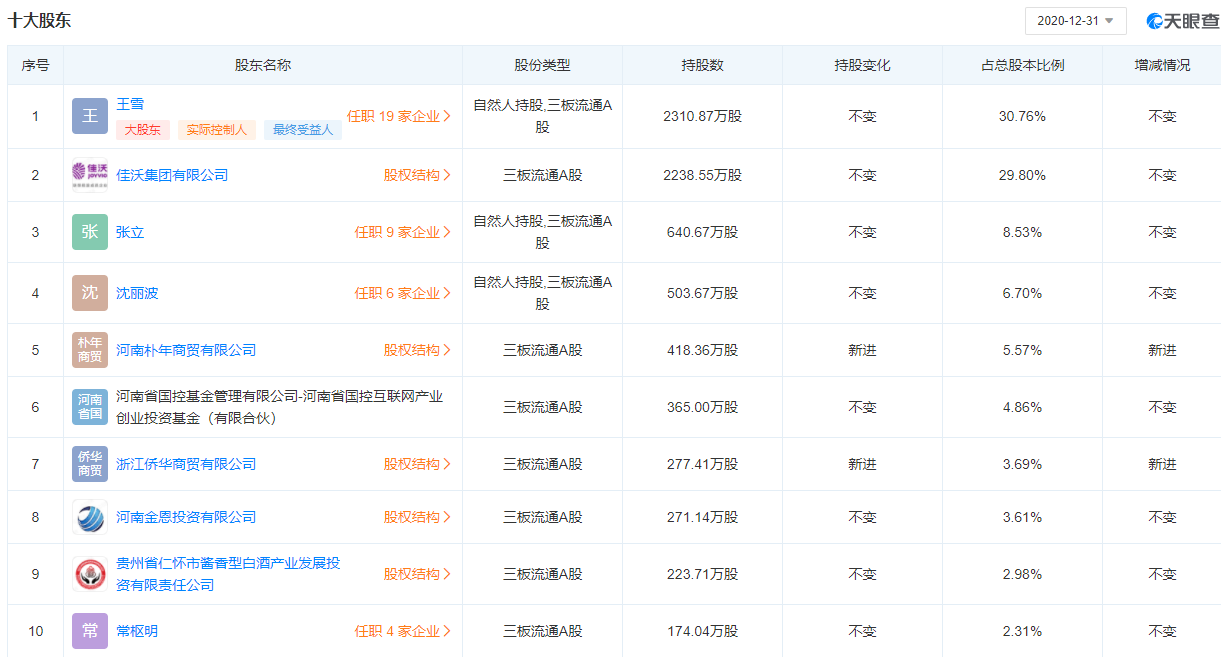Screen dimensions: 1221x657
Task: Open 贵州省仁怀市酱香型白酒产业发展投资 company link
Action: click(228, 574)
